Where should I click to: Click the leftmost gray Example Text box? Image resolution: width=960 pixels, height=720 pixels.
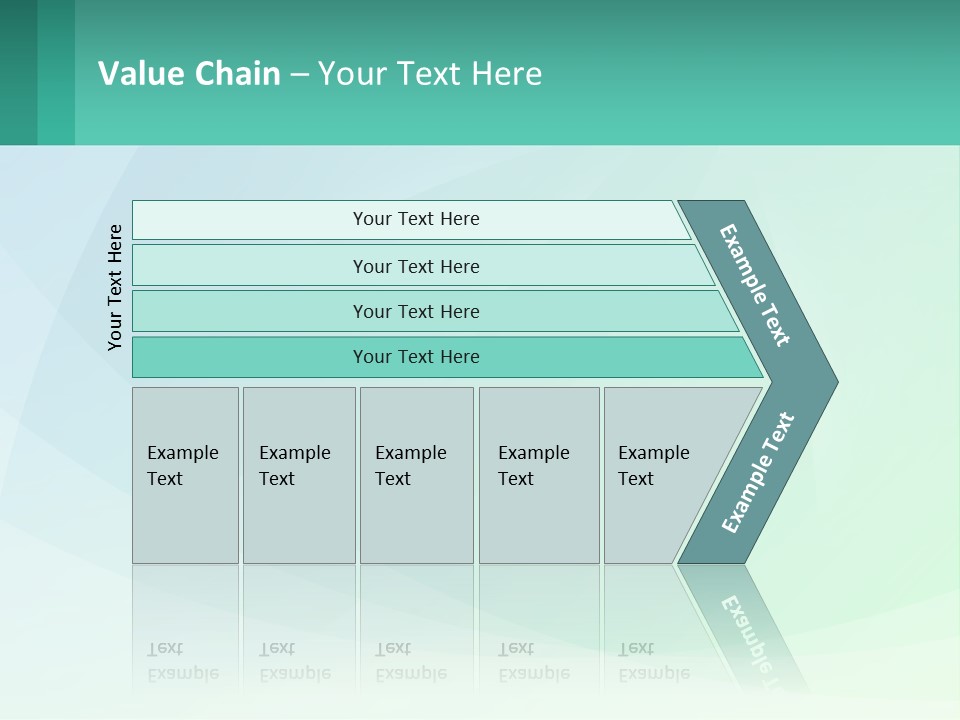pyautogui.click(x=185, y=475)
